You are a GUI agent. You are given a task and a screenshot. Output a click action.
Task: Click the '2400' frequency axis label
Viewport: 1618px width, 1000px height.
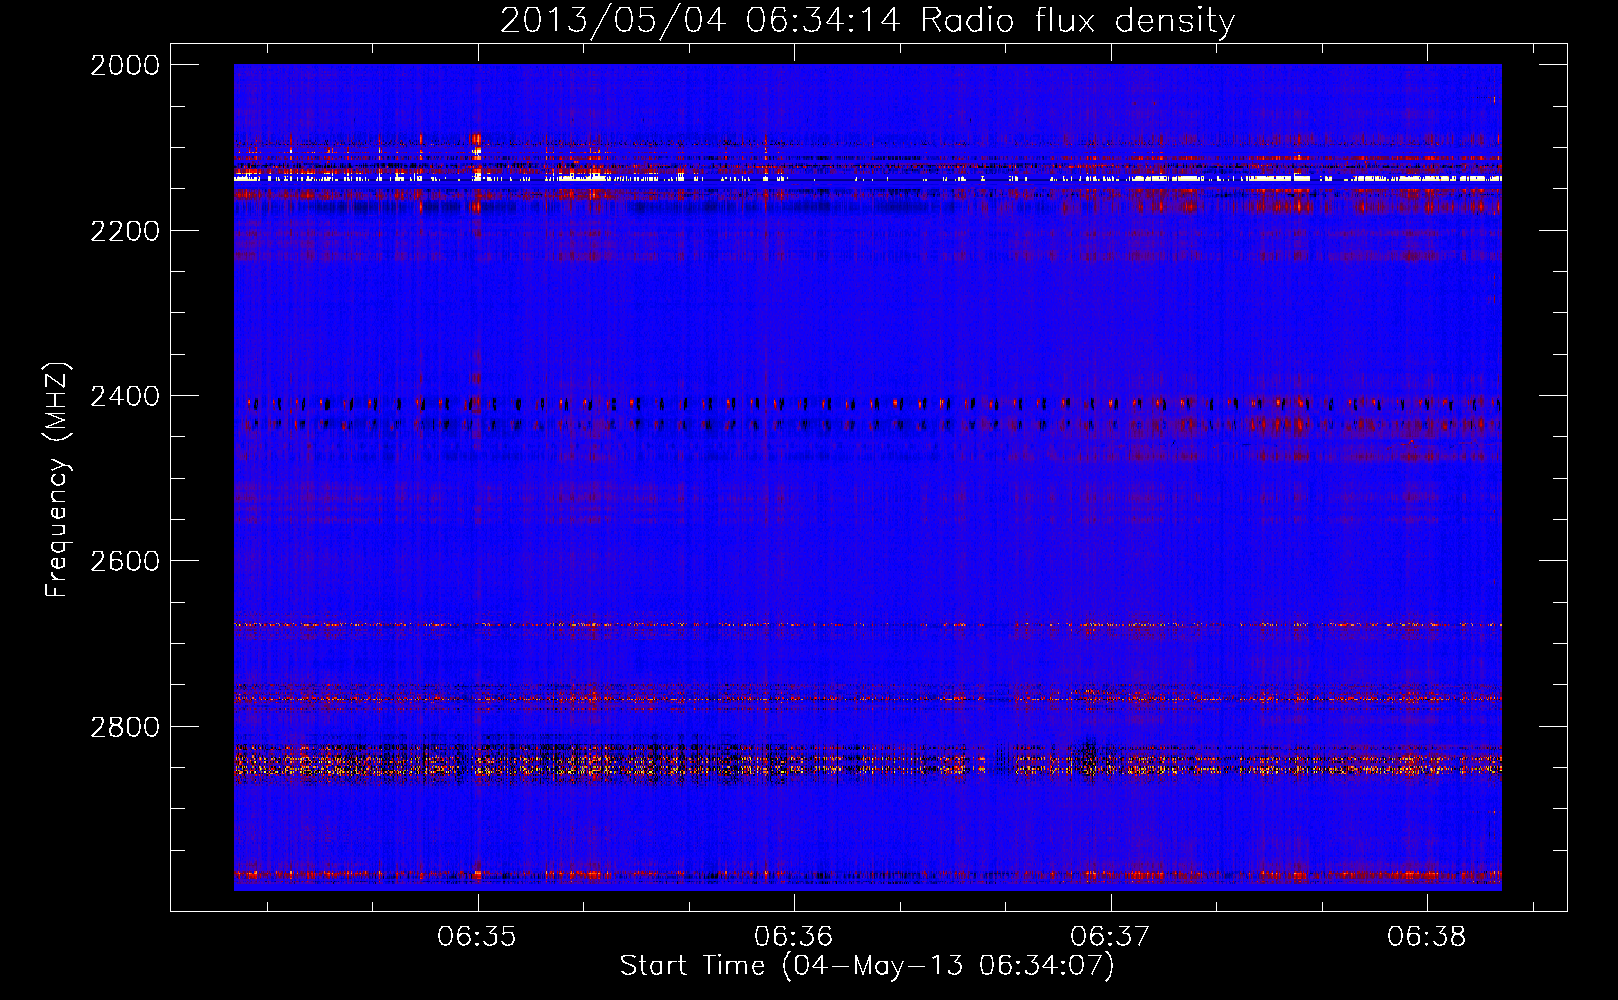coord(125,397)
